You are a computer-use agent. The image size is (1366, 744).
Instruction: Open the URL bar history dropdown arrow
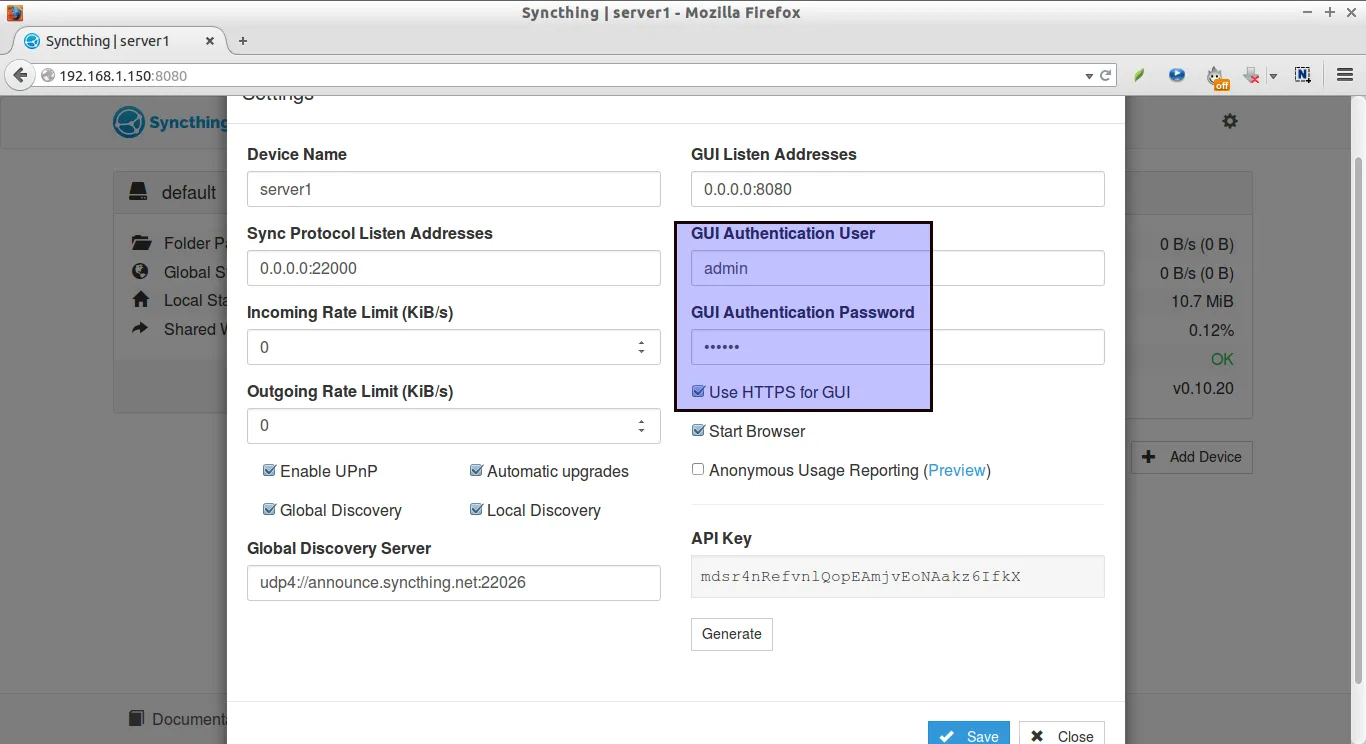1089,76
